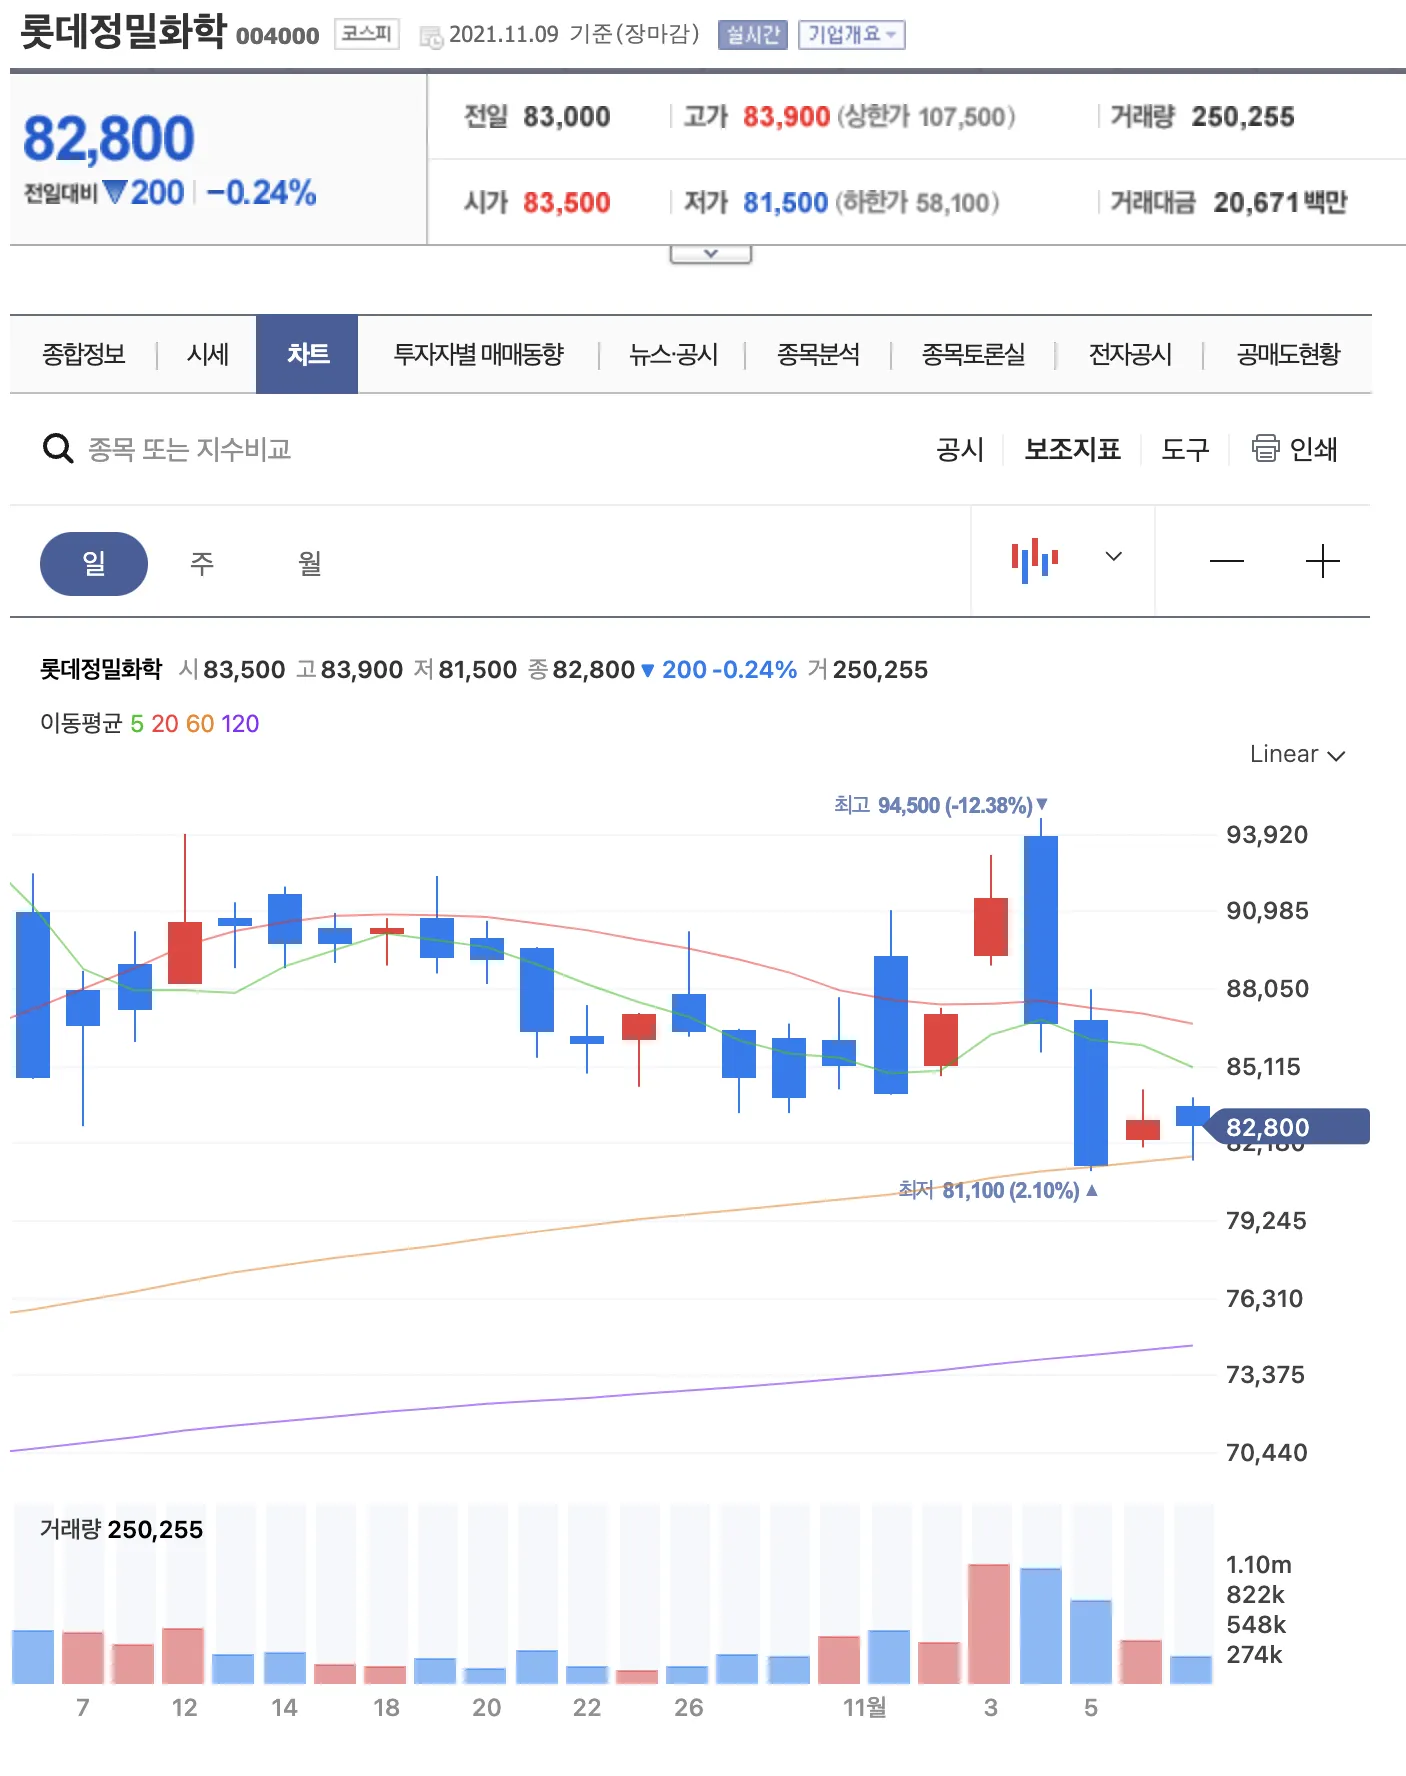The width and height of the screenshot is (1406, 1776).
Task: Toggle the 120-day moving average line
Action: [x=240, y=723]
